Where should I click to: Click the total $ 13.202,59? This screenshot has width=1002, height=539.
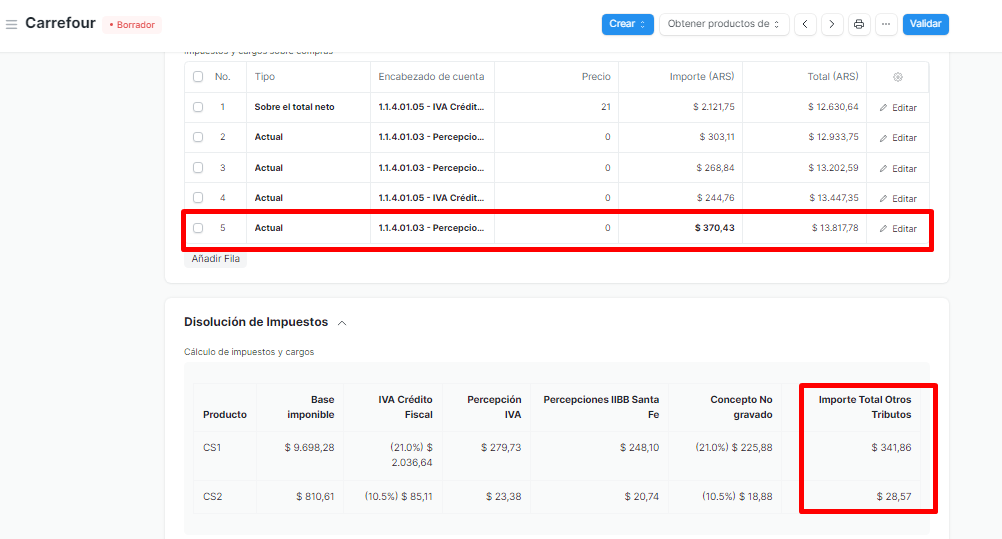pos(833,168)
